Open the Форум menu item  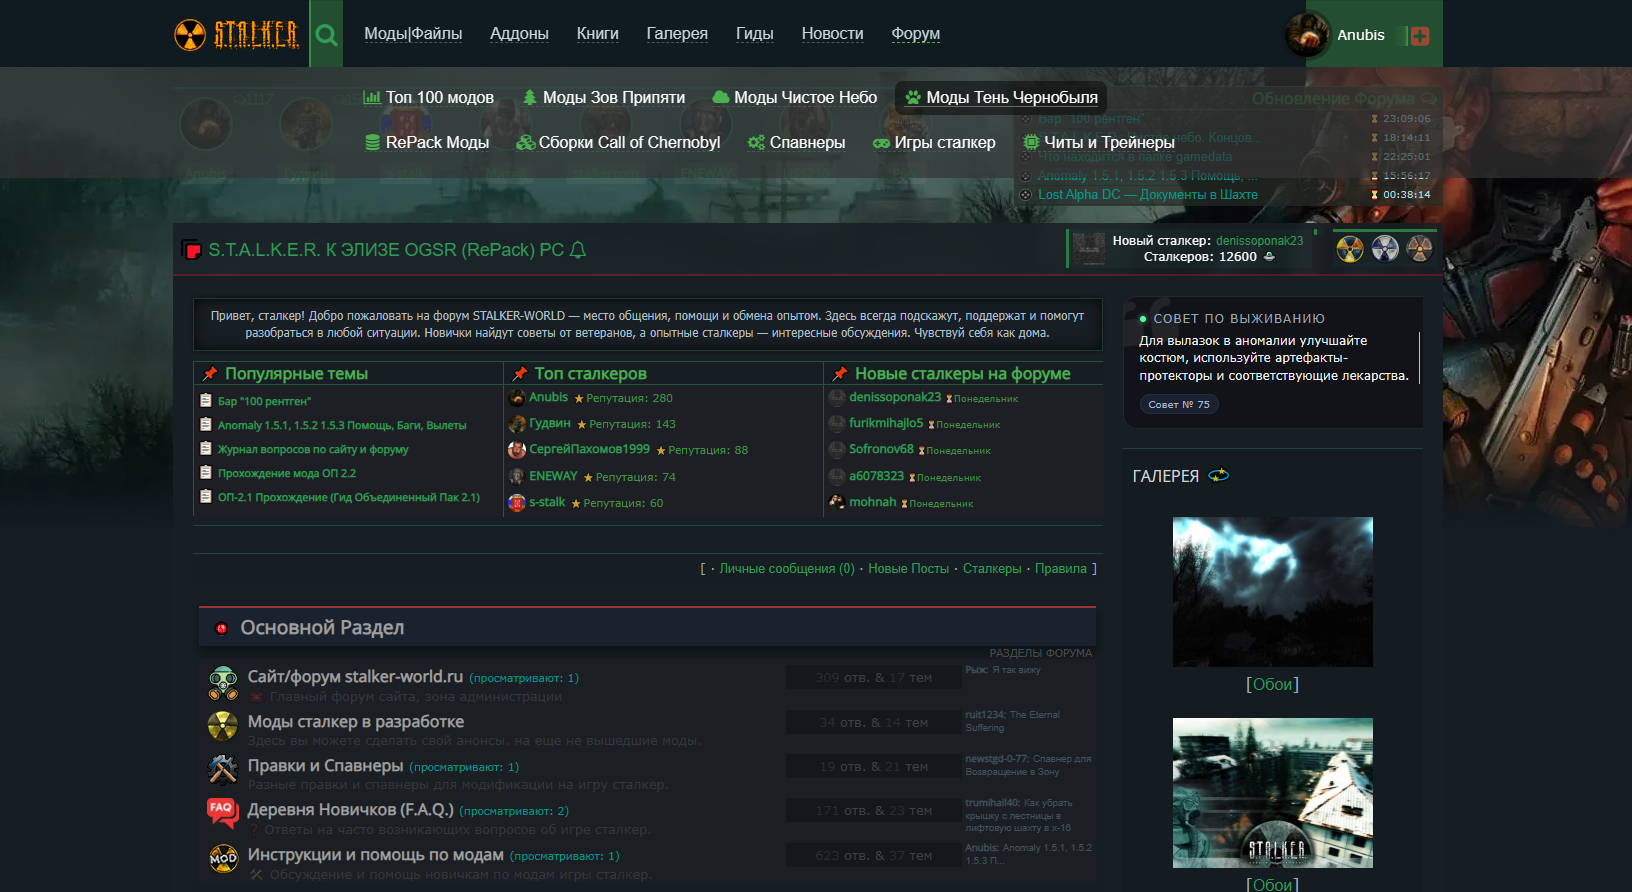(x=915, y=34)
